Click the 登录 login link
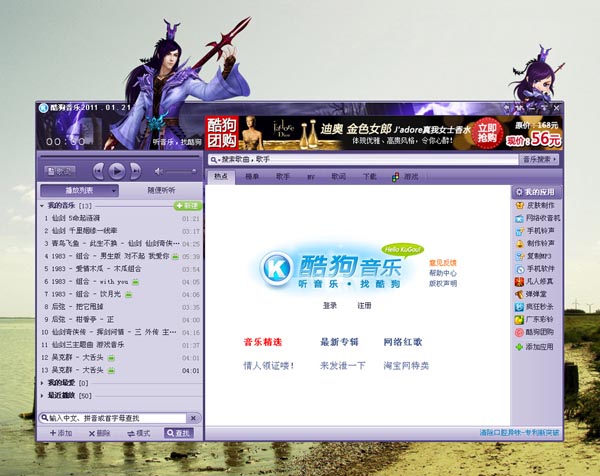This screenshot has height=476, width=600. point(330,305)
